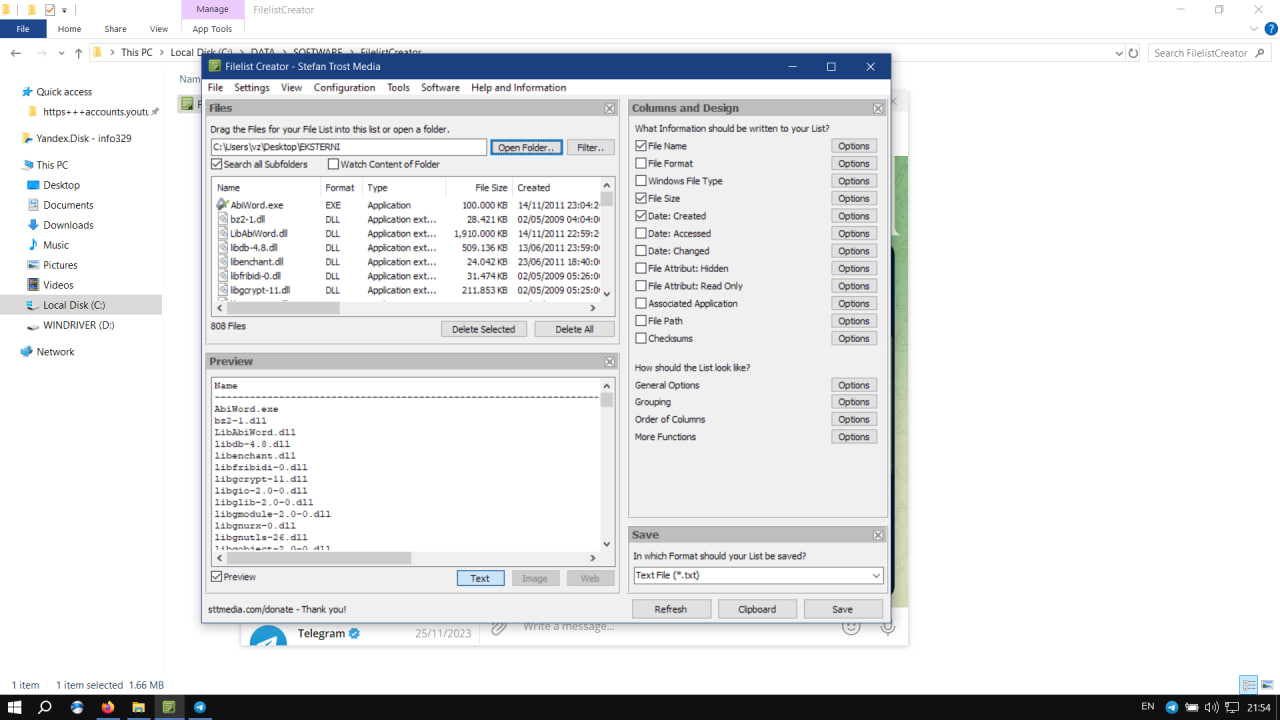Launch Firefox from the taskbar
The width and height of the screenshot is (1280, 720).
click(107, 707)
